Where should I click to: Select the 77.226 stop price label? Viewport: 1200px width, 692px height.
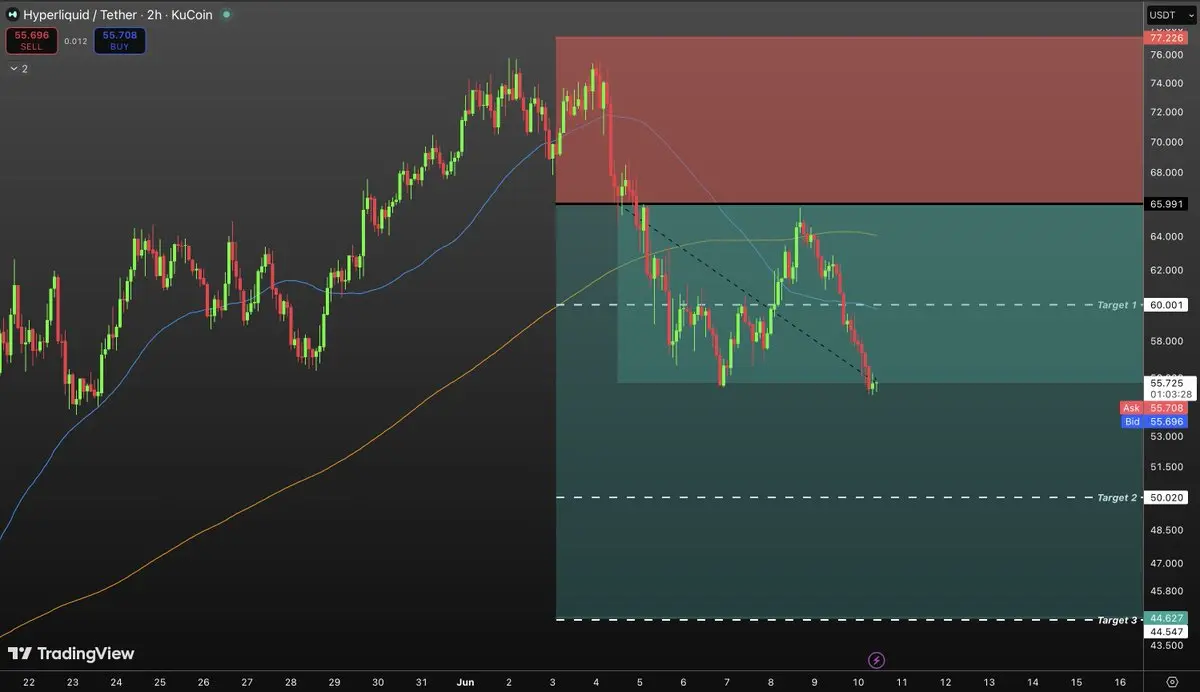(1166, 38)
